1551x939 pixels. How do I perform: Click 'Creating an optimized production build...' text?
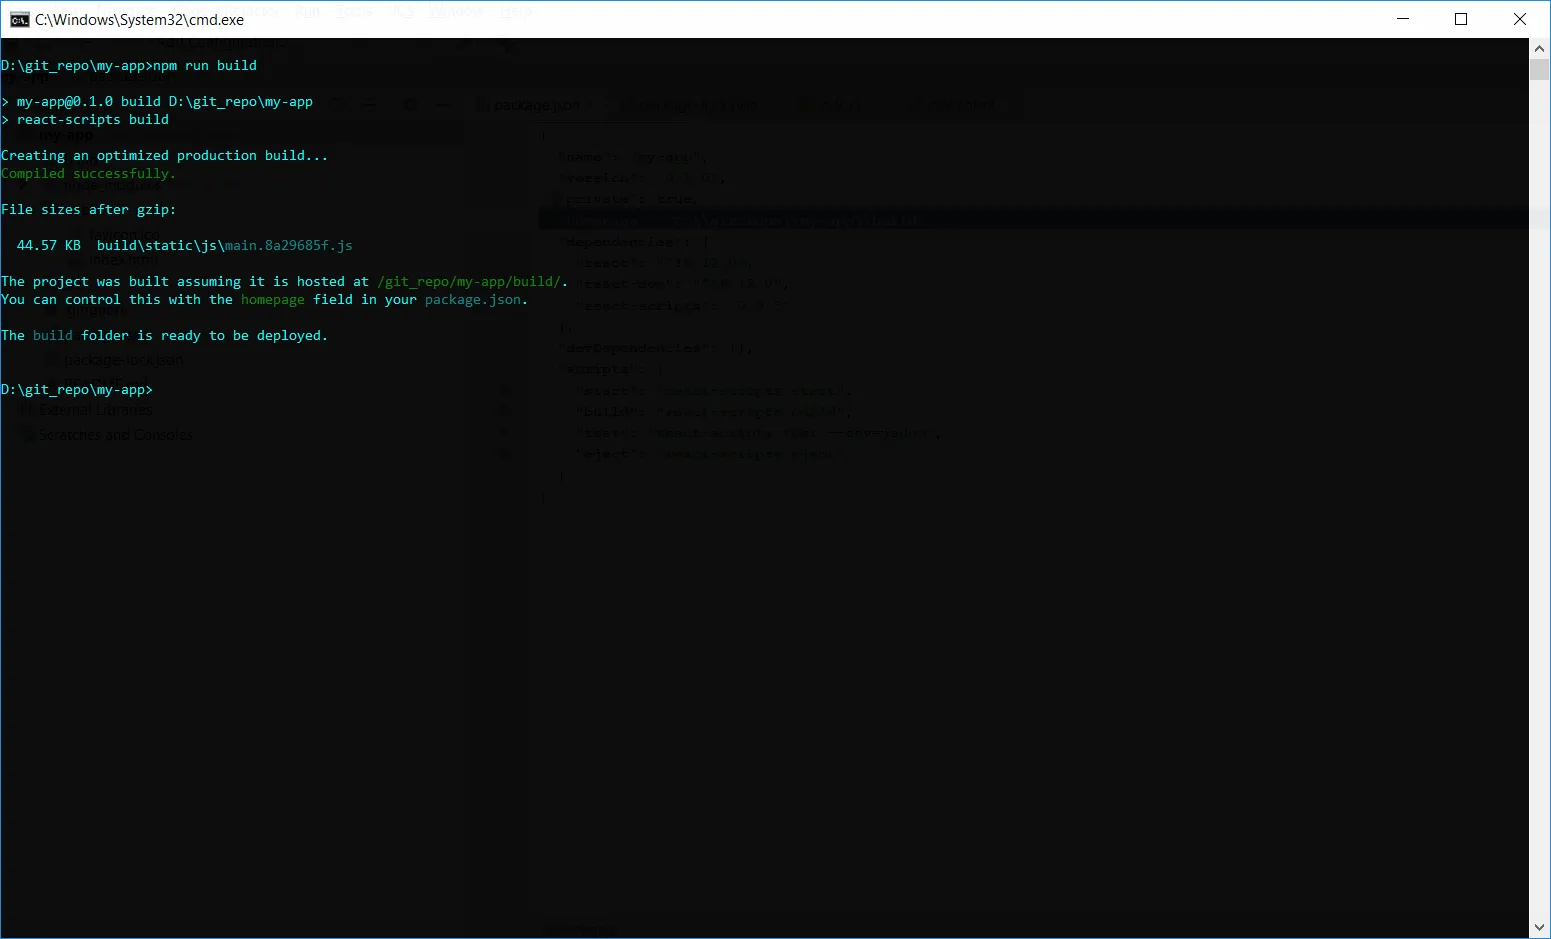point(165,156)
